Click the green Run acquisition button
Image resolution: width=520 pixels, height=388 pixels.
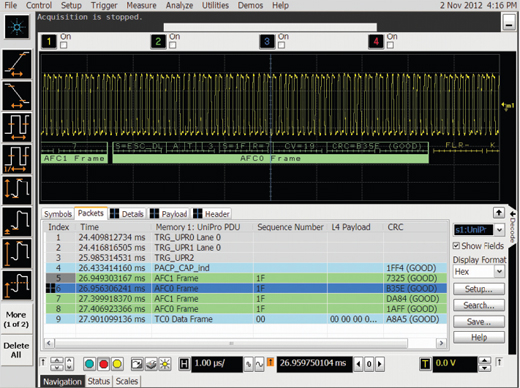pyautogui.click(x=89, y=364)
